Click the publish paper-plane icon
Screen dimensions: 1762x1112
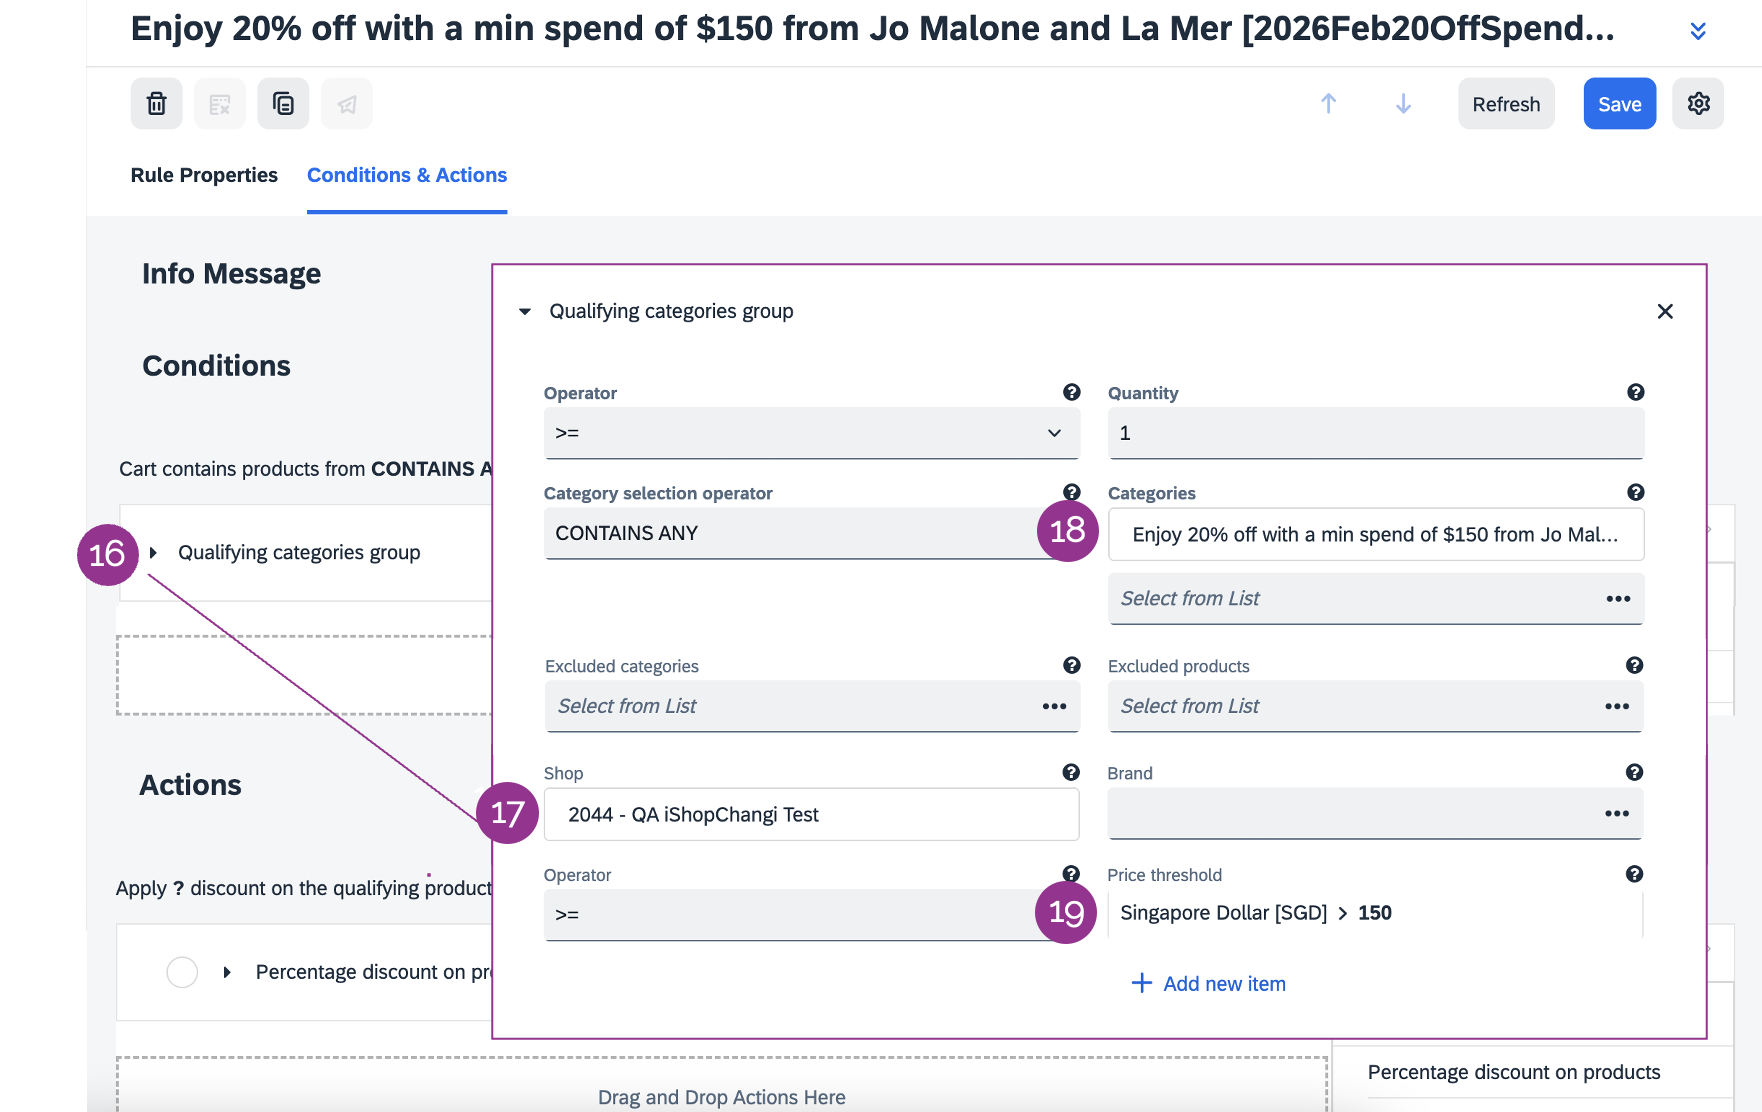coord(347,104)
